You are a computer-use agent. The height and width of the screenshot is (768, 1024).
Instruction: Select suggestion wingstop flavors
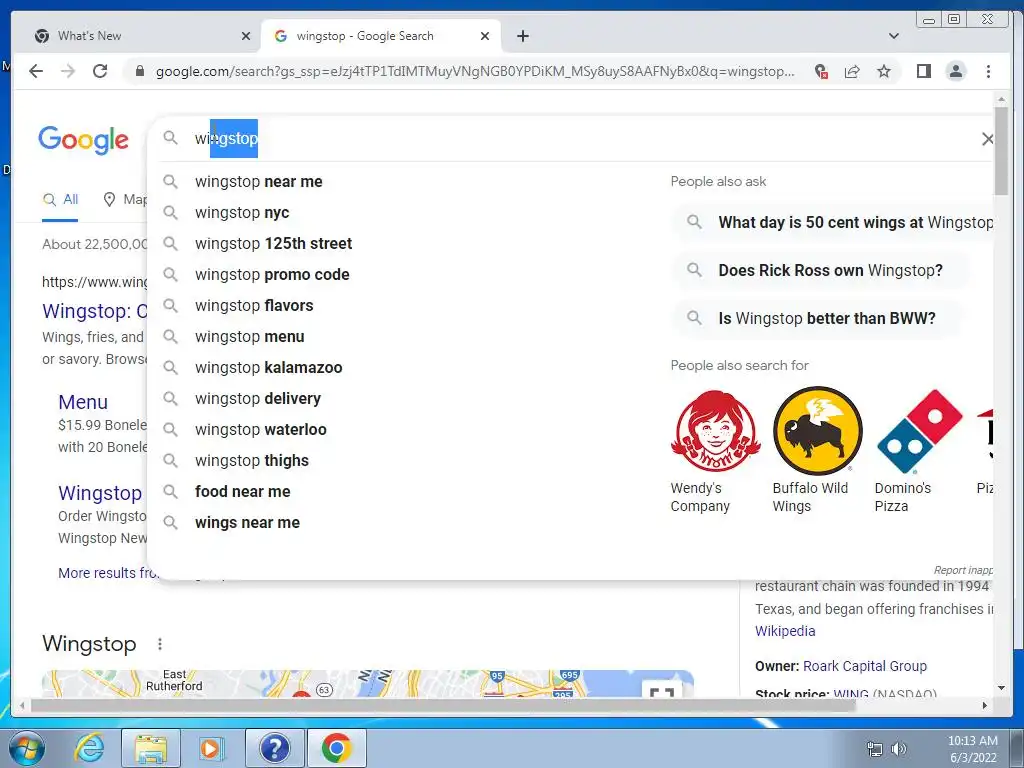click(254, 306)
